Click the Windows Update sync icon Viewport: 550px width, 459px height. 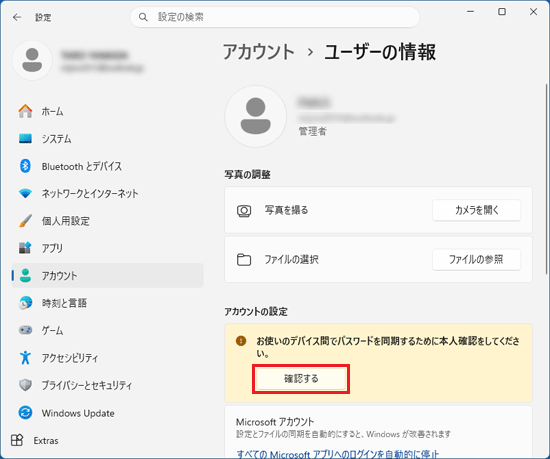25,412
